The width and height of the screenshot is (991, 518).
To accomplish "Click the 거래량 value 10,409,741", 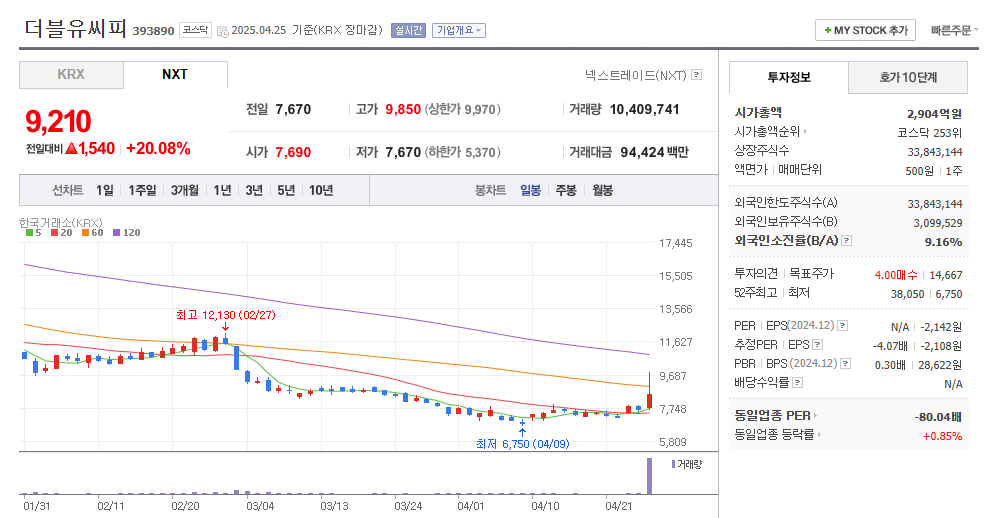I will pyautogui.click(x=644, y=109).
